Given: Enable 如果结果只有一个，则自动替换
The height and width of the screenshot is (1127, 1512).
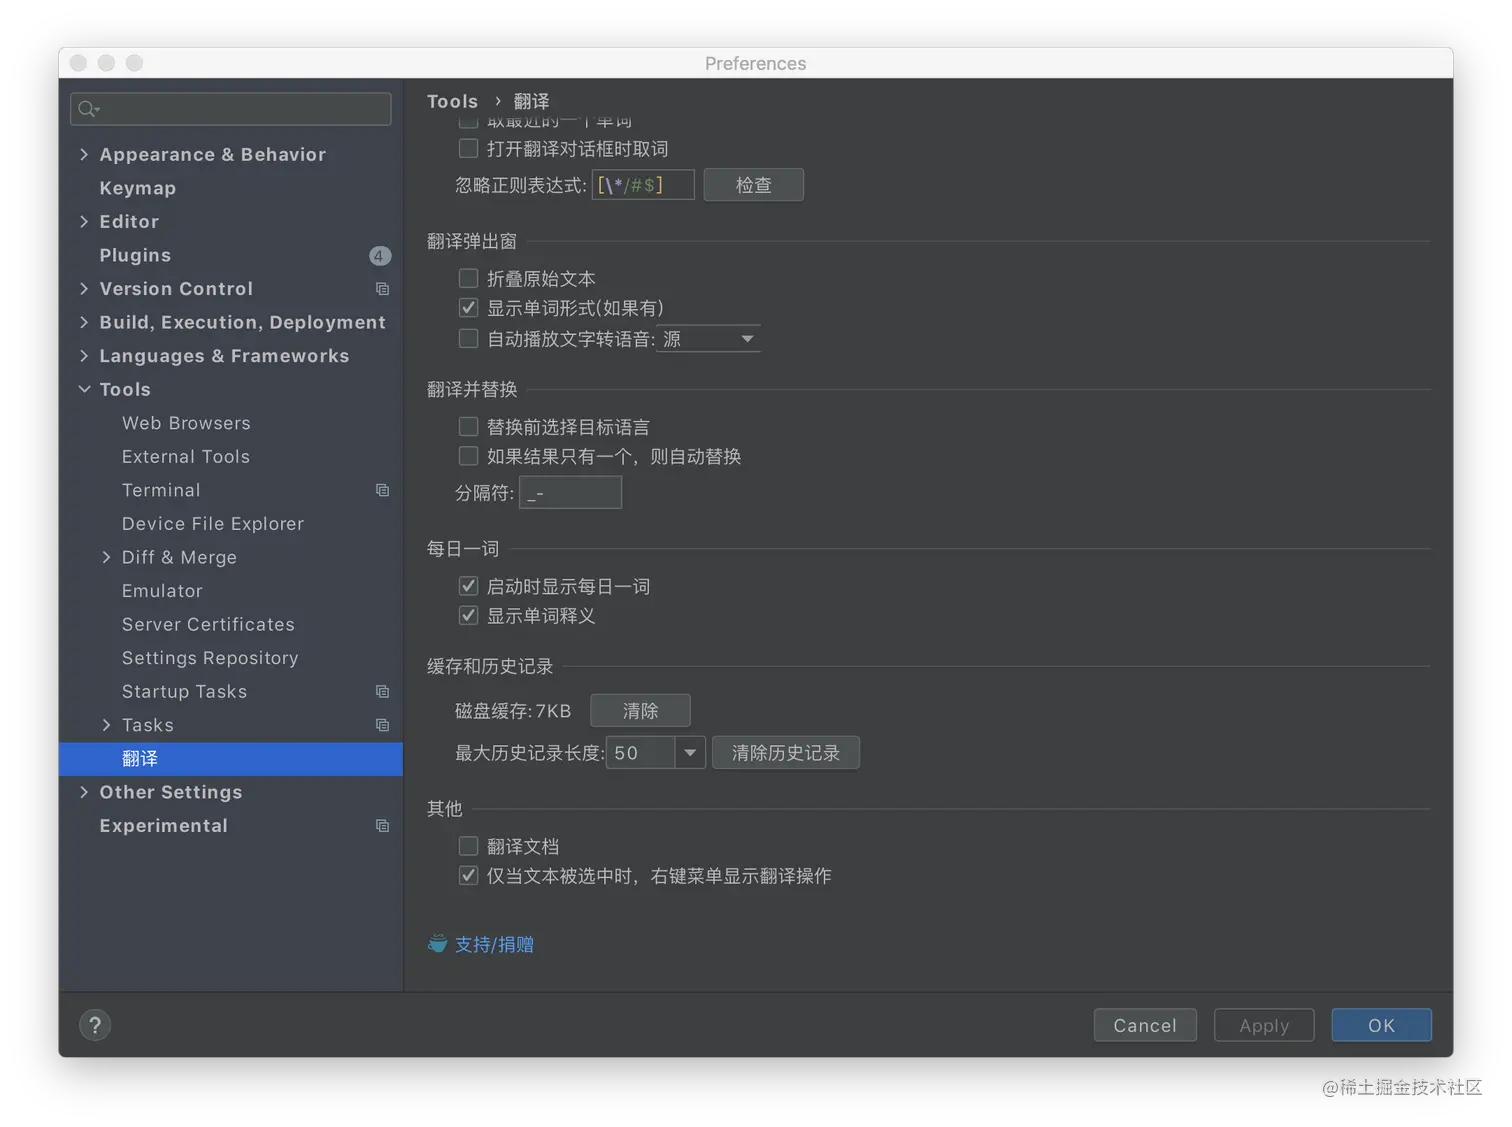Looking at the screenshot, I should (468, 457).
